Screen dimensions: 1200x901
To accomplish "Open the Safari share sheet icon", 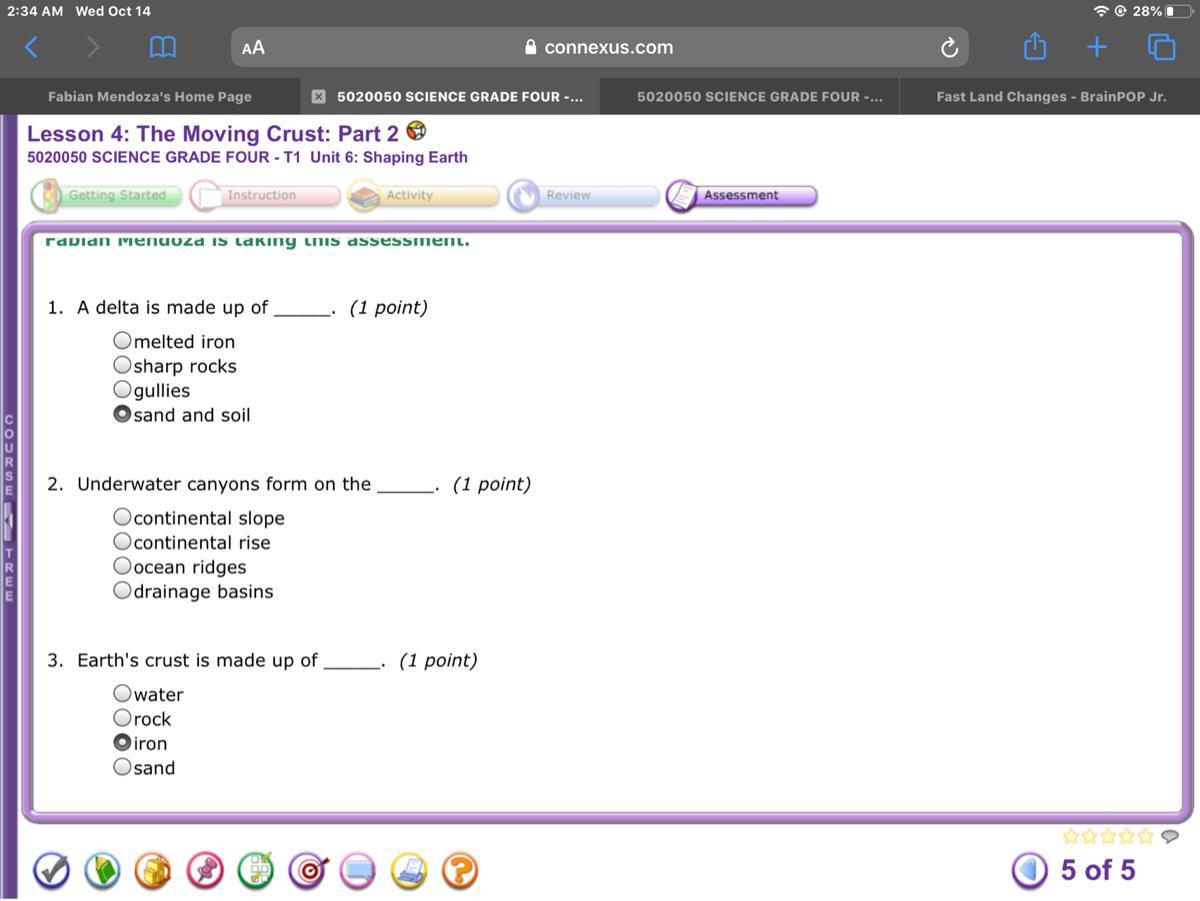I will (x=1035, y=46).
